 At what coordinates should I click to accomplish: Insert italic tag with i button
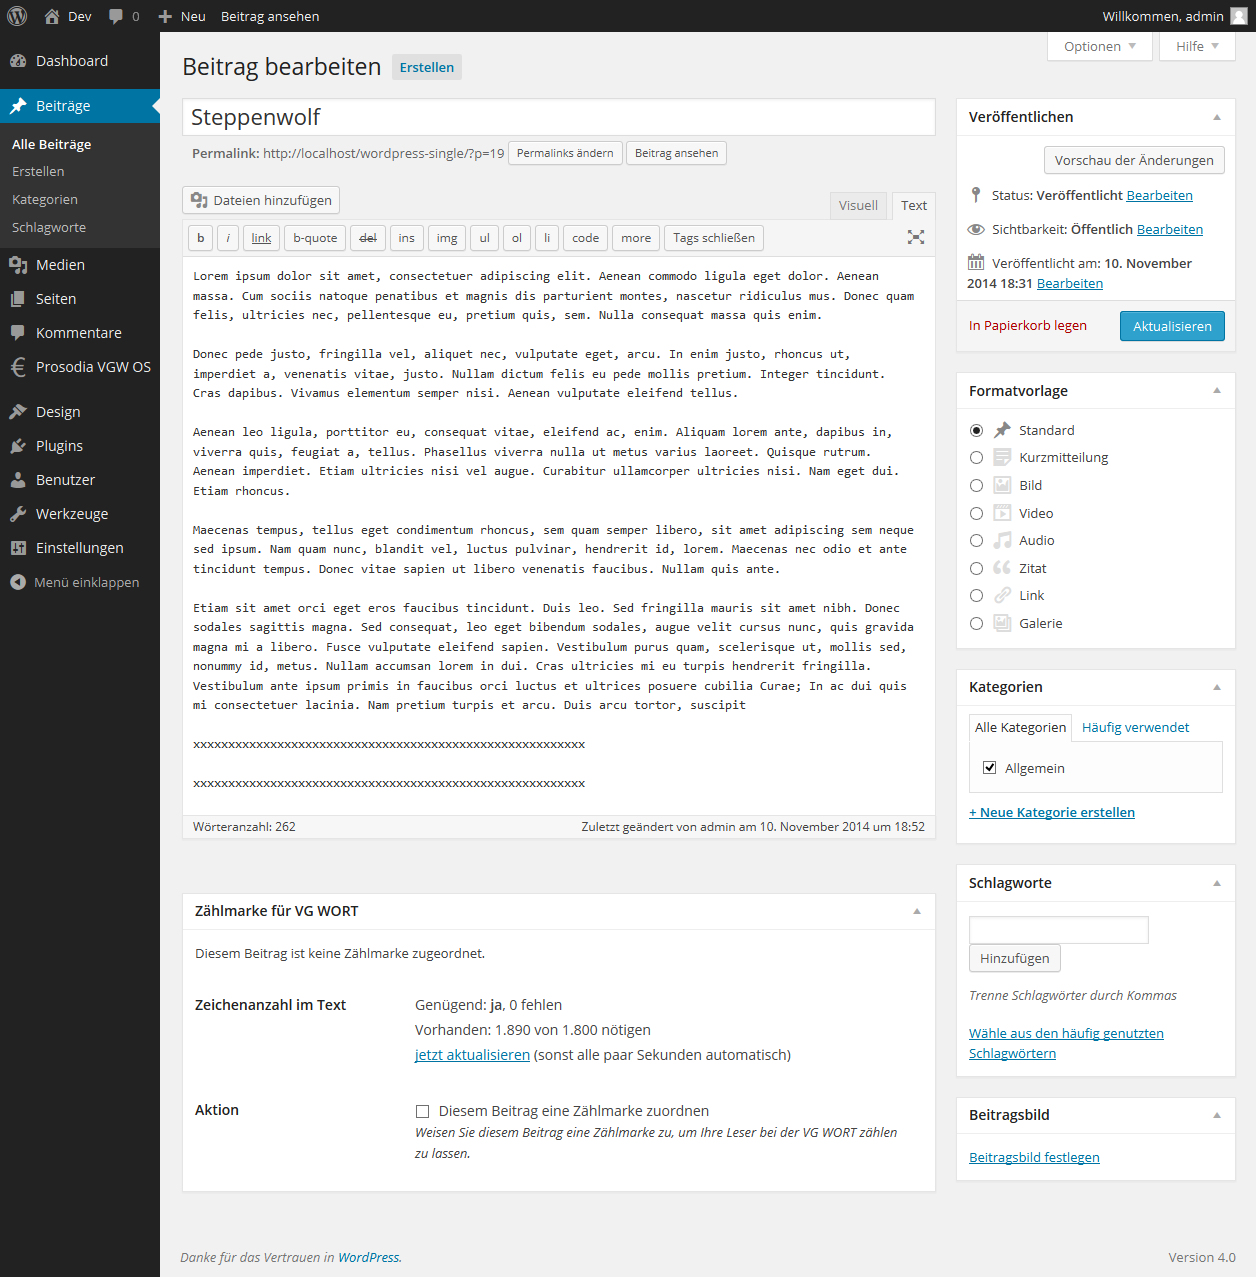(x=228, y=238)
